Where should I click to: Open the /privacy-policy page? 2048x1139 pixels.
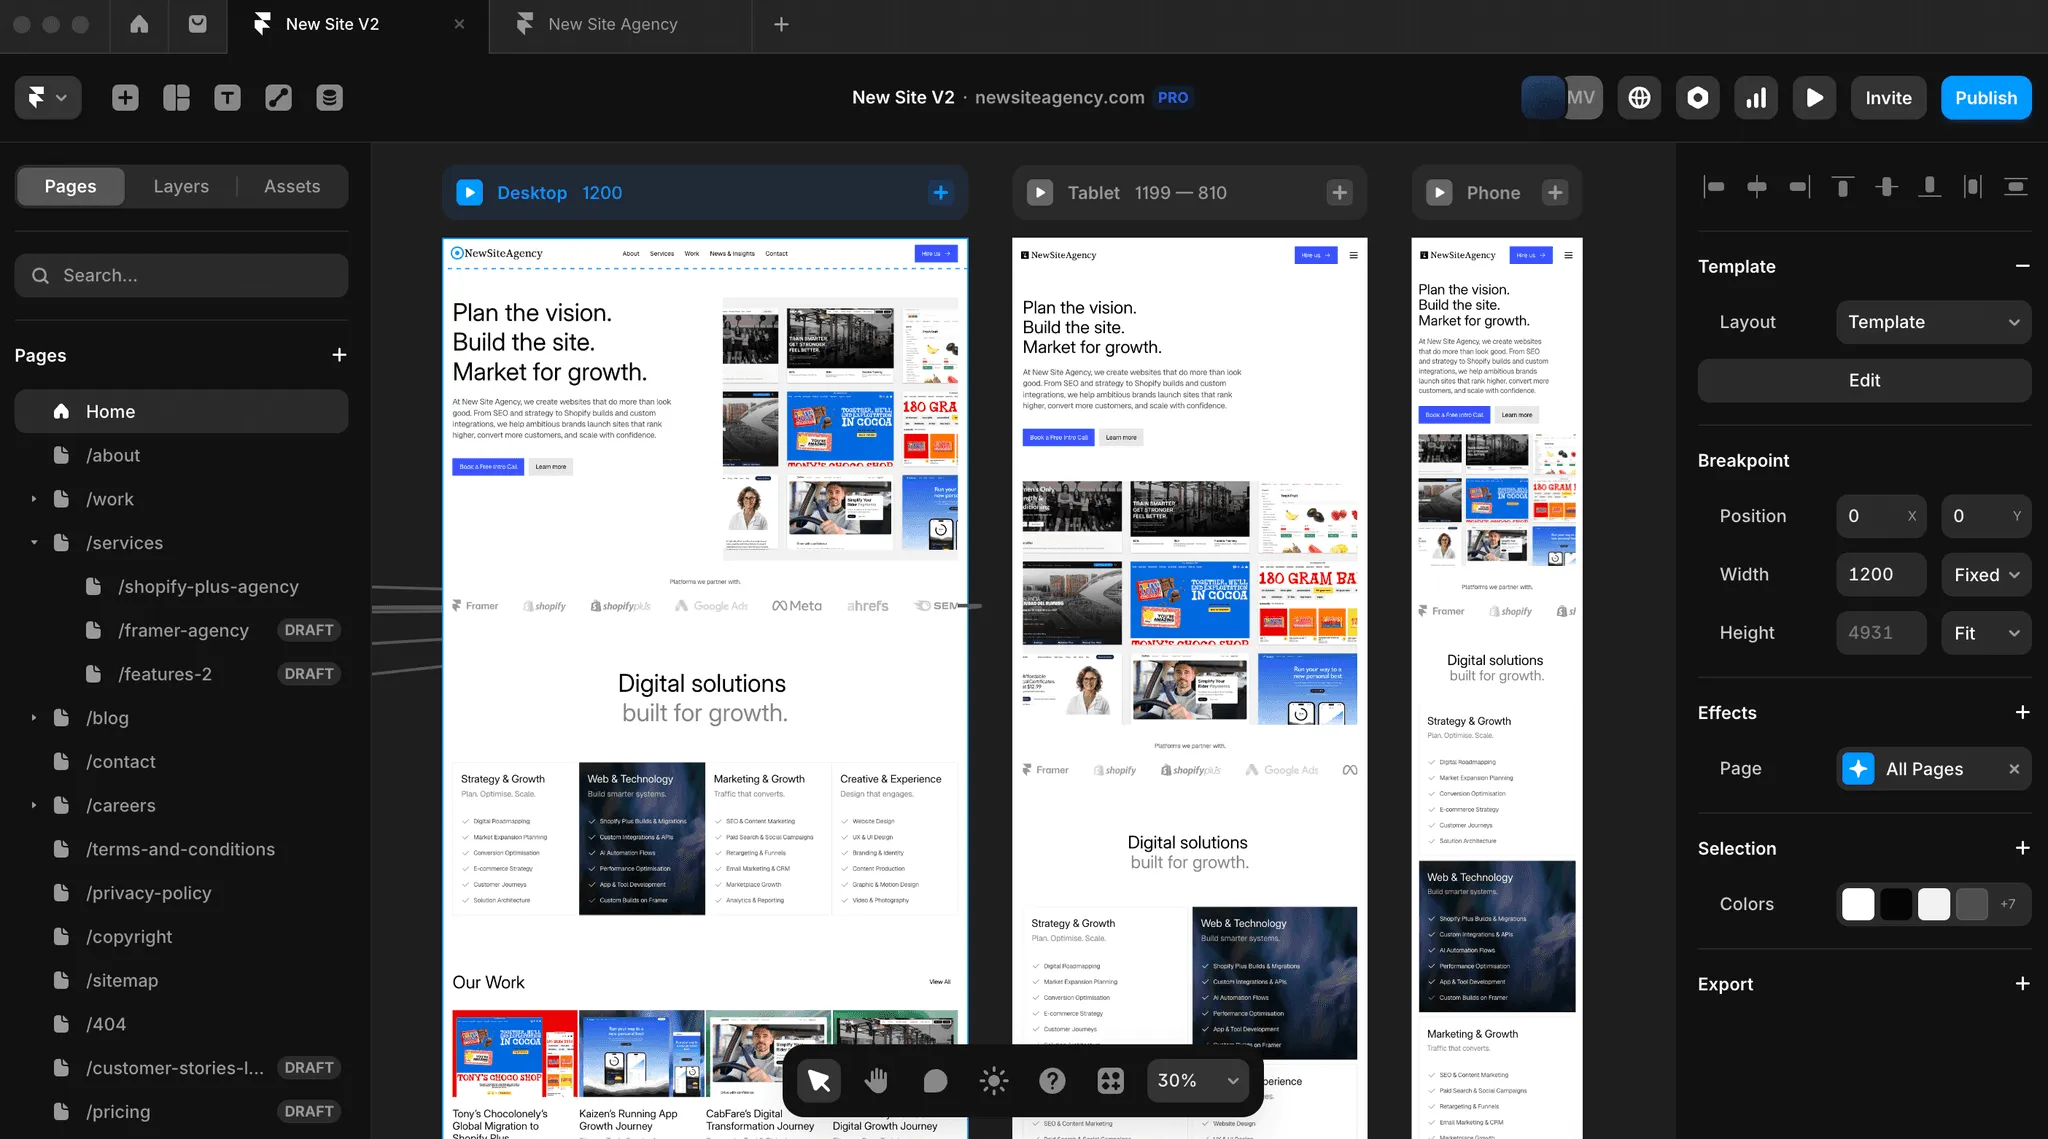tap(181, 893)
